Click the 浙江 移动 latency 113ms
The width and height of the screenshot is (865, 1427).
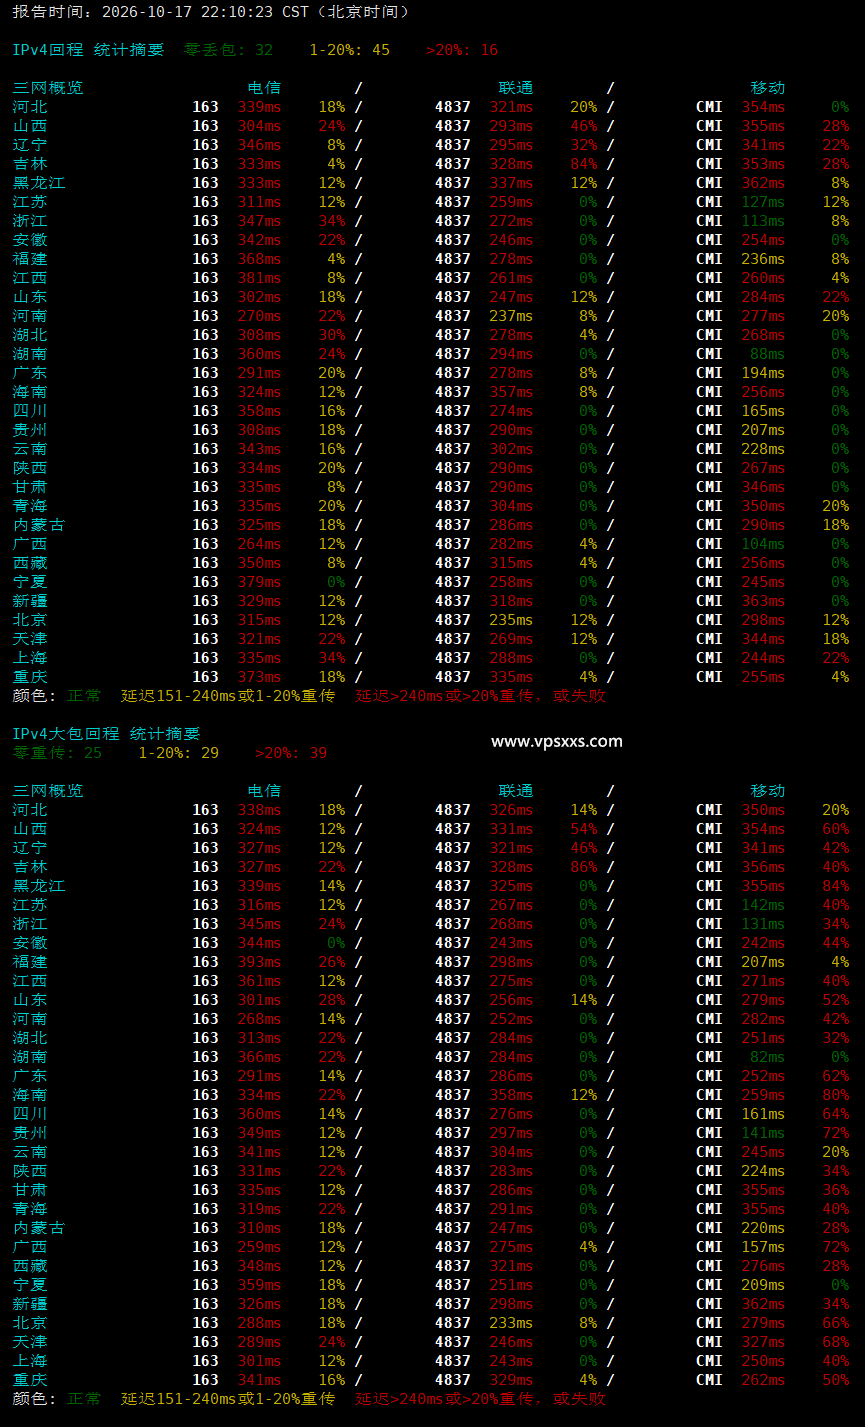click(764, 221)
